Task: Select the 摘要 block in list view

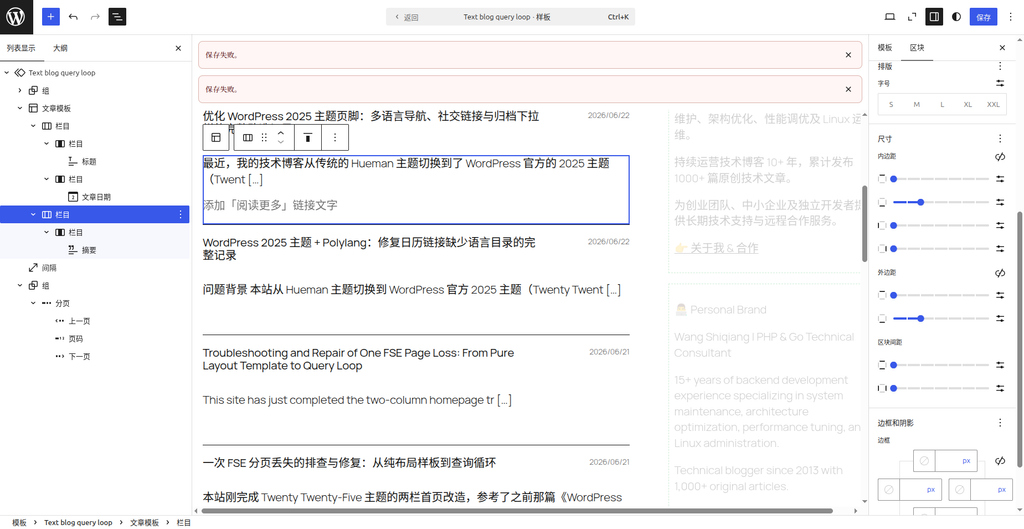Action: (x=89, y=249)
